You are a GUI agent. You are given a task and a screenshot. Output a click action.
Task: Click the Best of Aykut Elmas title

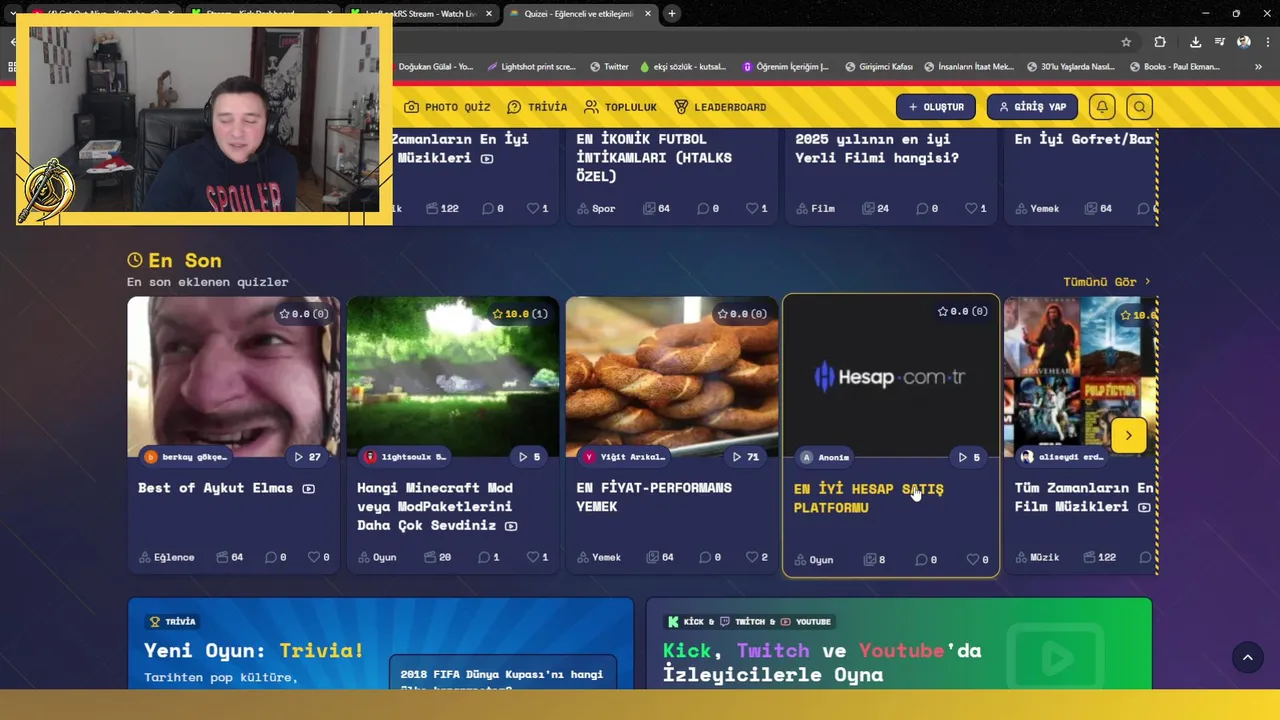coord(216,488)
